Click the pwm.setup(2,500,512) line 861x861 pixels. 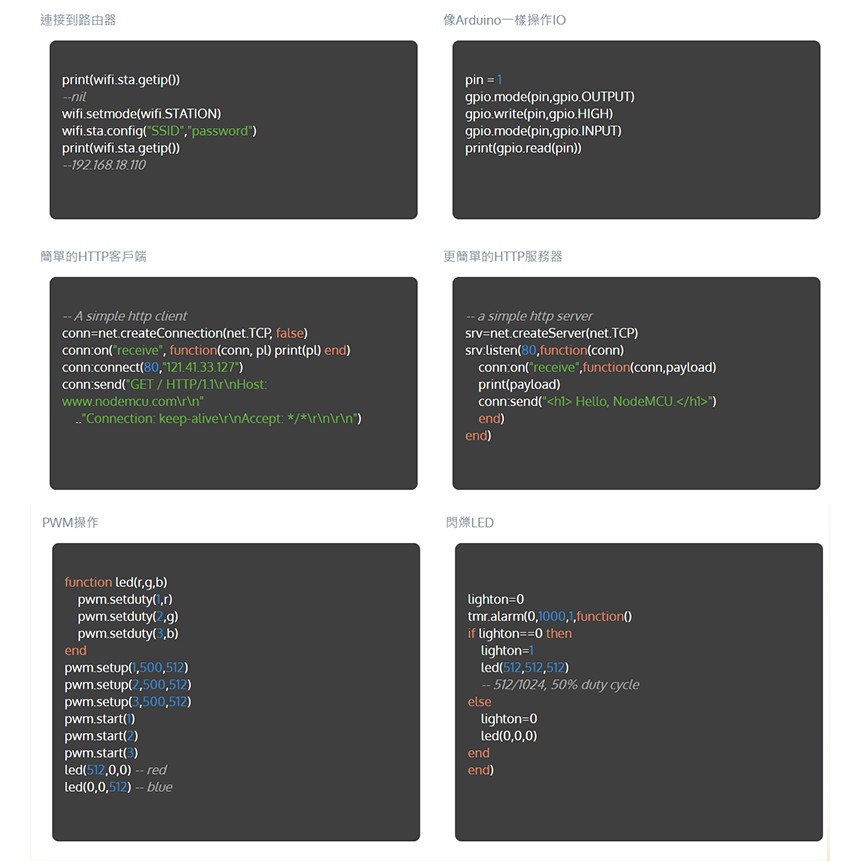coord(127,685)
